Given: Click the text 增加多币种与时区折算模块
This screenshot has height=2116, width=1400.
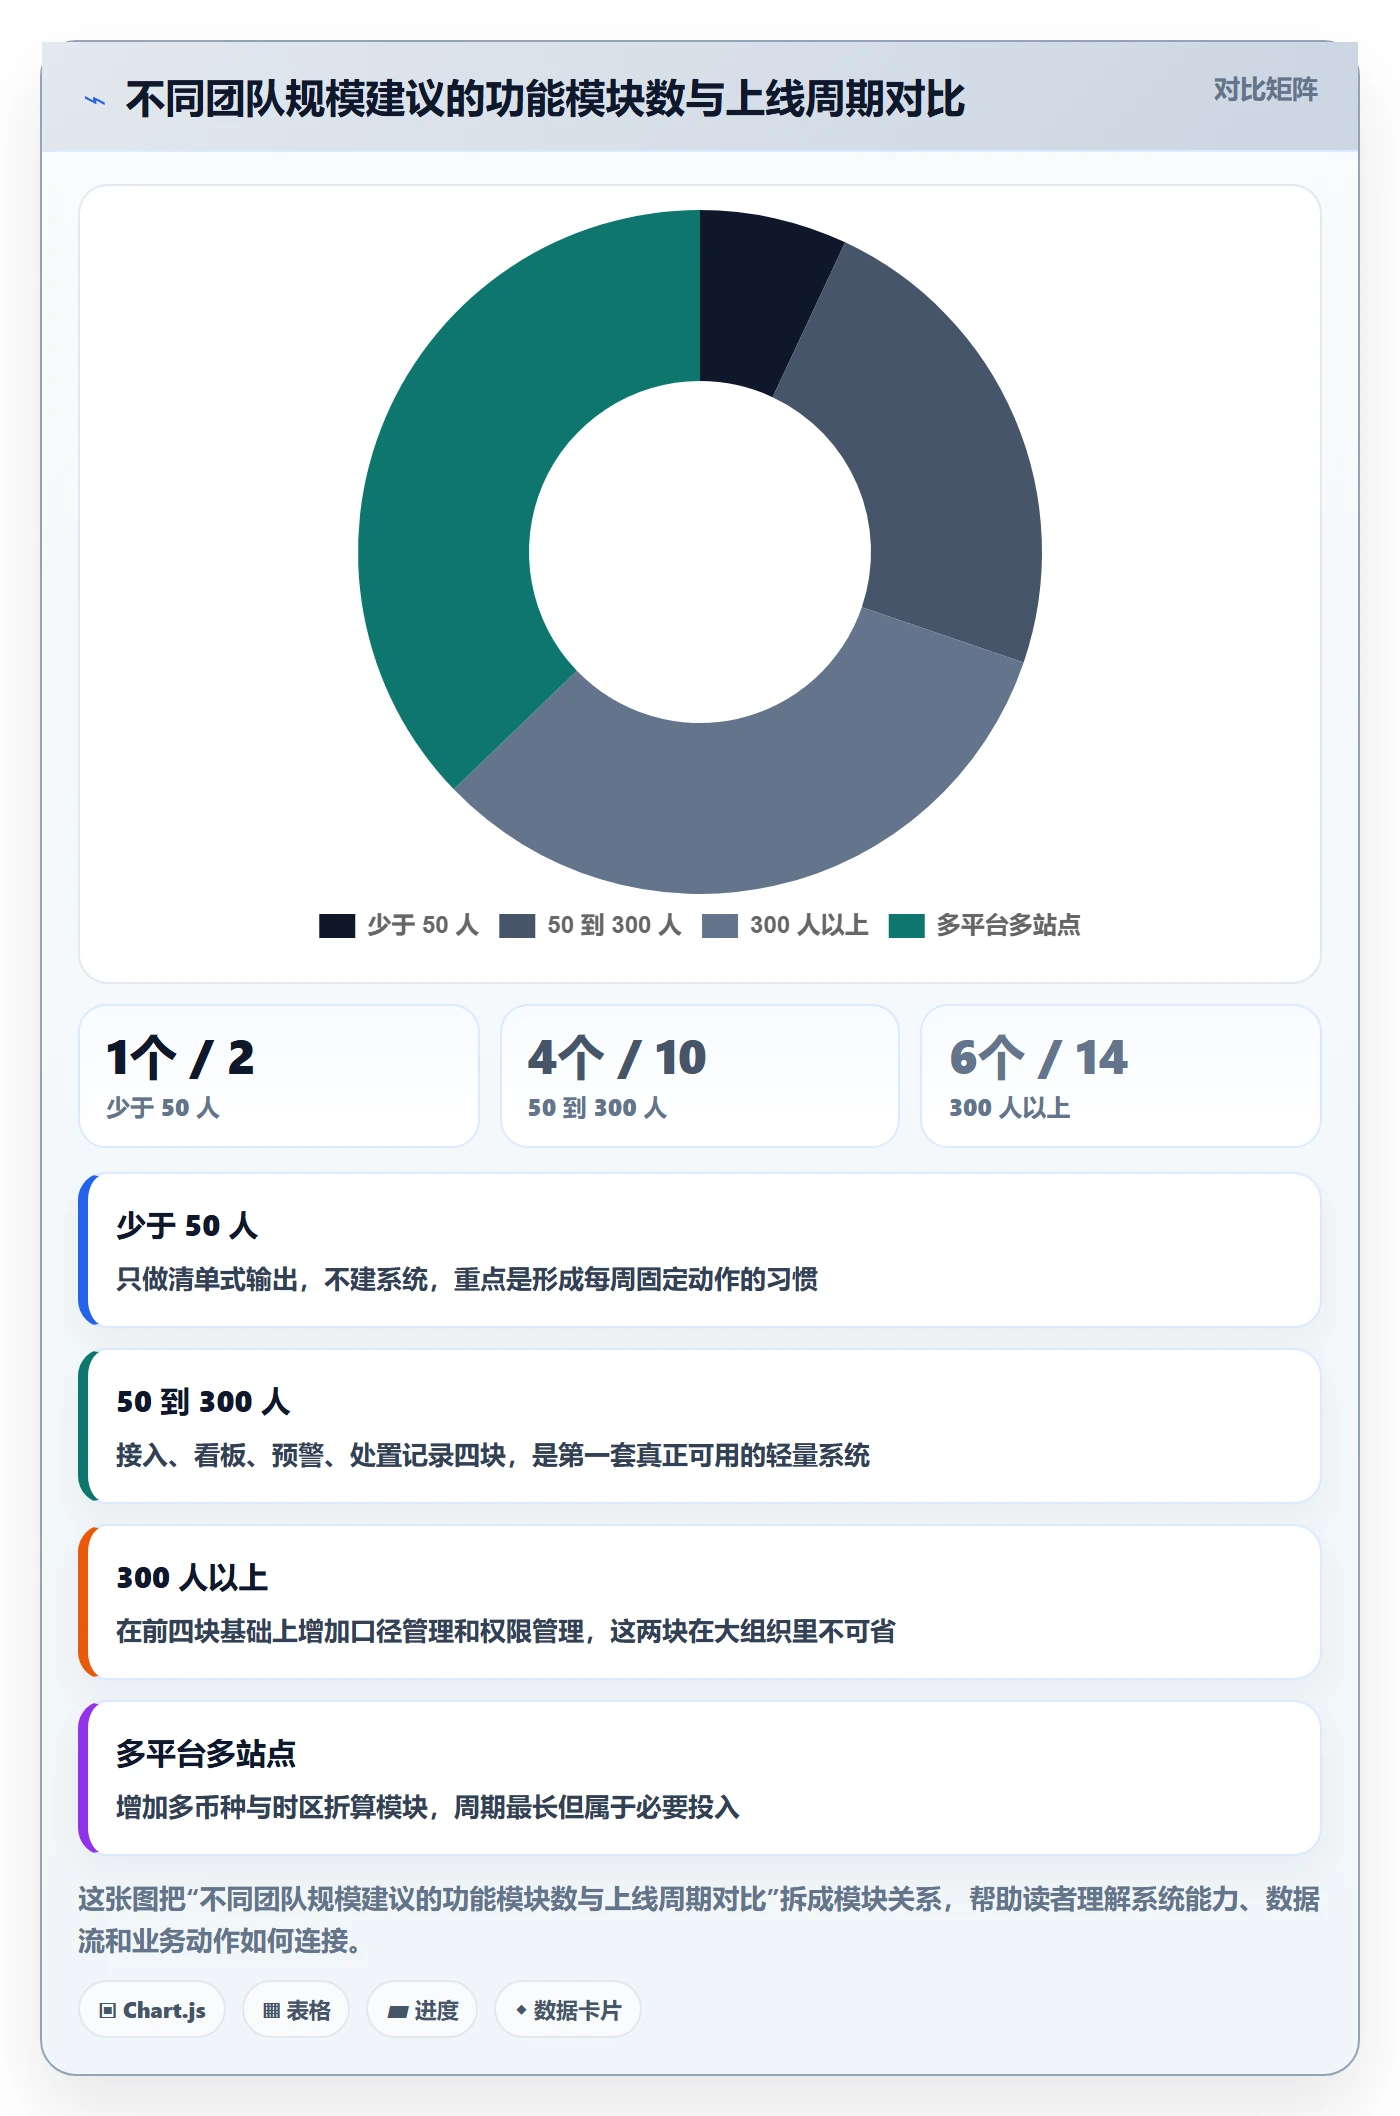Looking at the screenshot, I should (273, 1808).
